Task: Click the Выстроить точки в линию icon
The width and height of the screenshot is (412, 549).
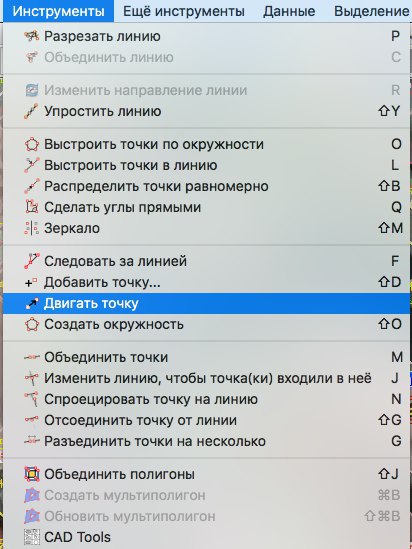Action: coord(32,165)
